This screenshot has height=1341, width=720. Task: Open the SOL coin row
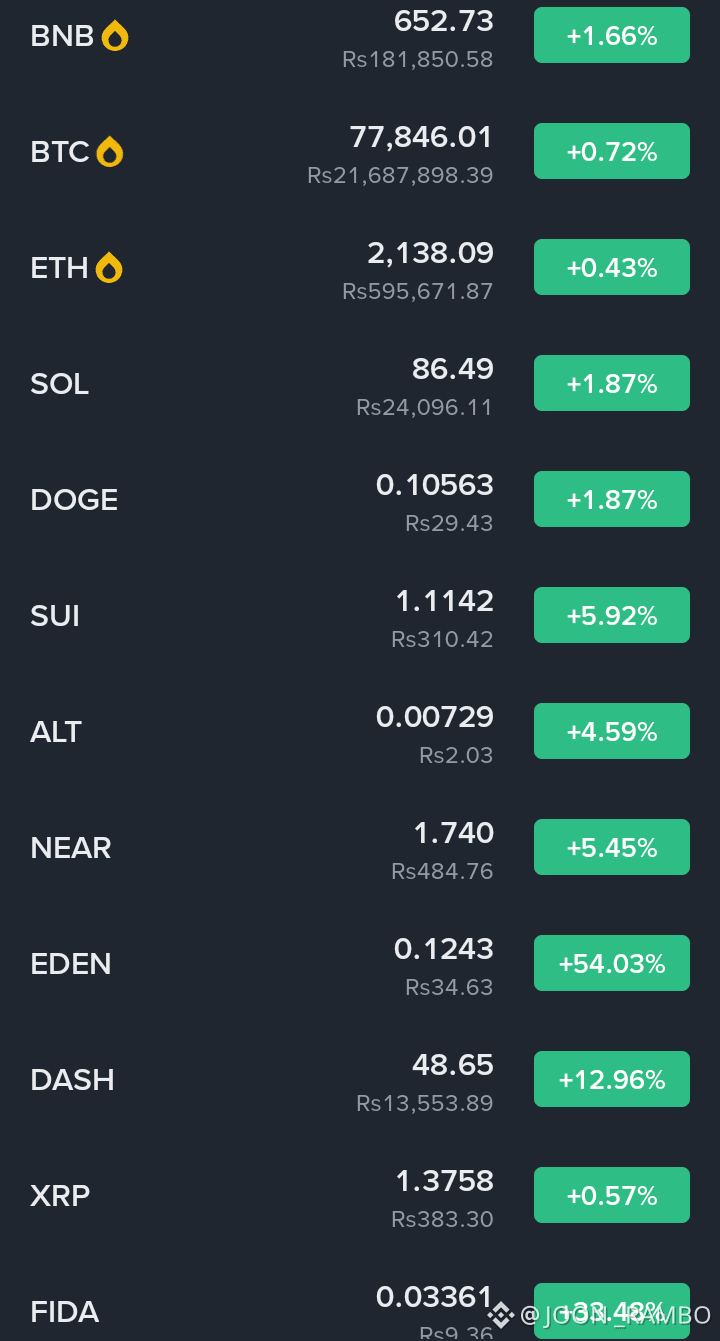coord(360,384)
